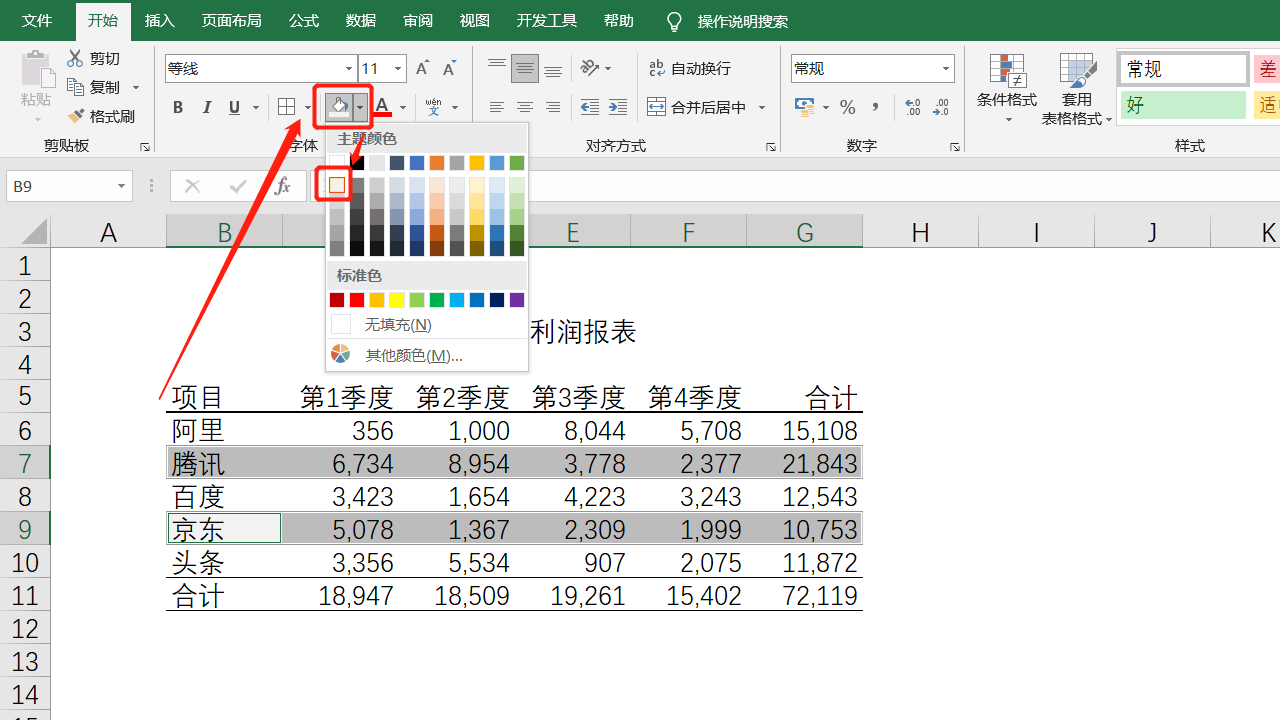Open the number group dialog launcher
This screenshot has height=720, width=1280.
click(x=957, y=147)
